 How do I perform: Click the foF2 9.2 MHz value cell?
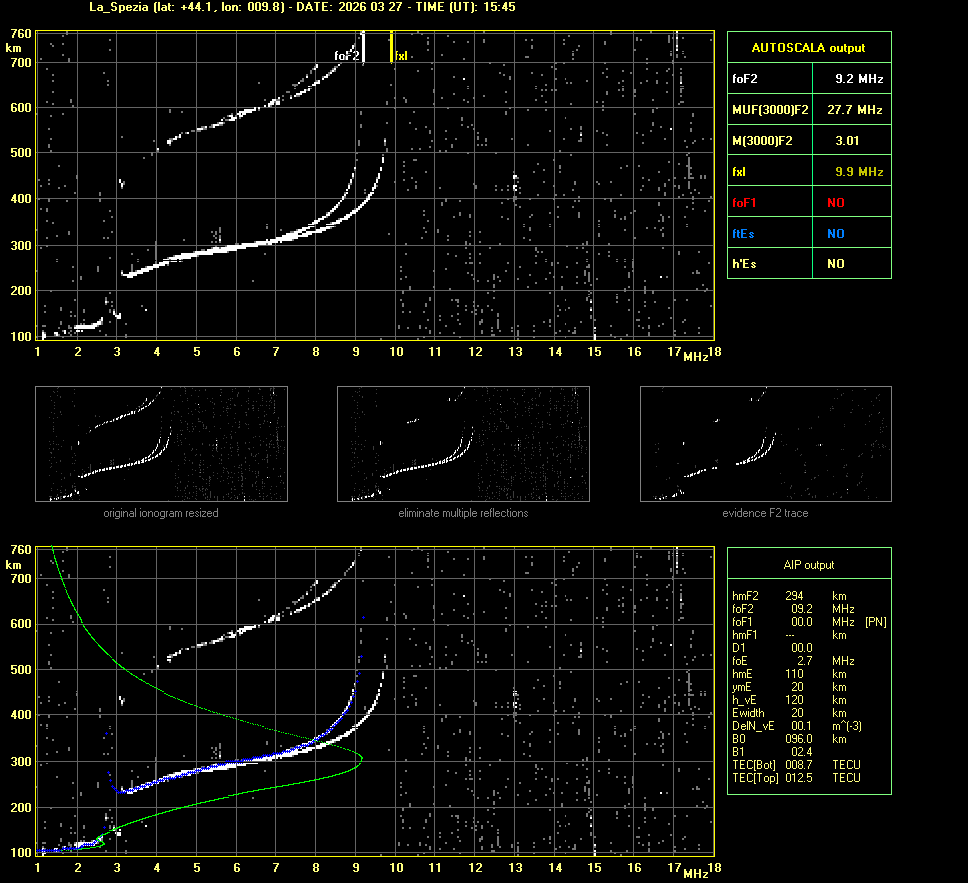[859, 78]
